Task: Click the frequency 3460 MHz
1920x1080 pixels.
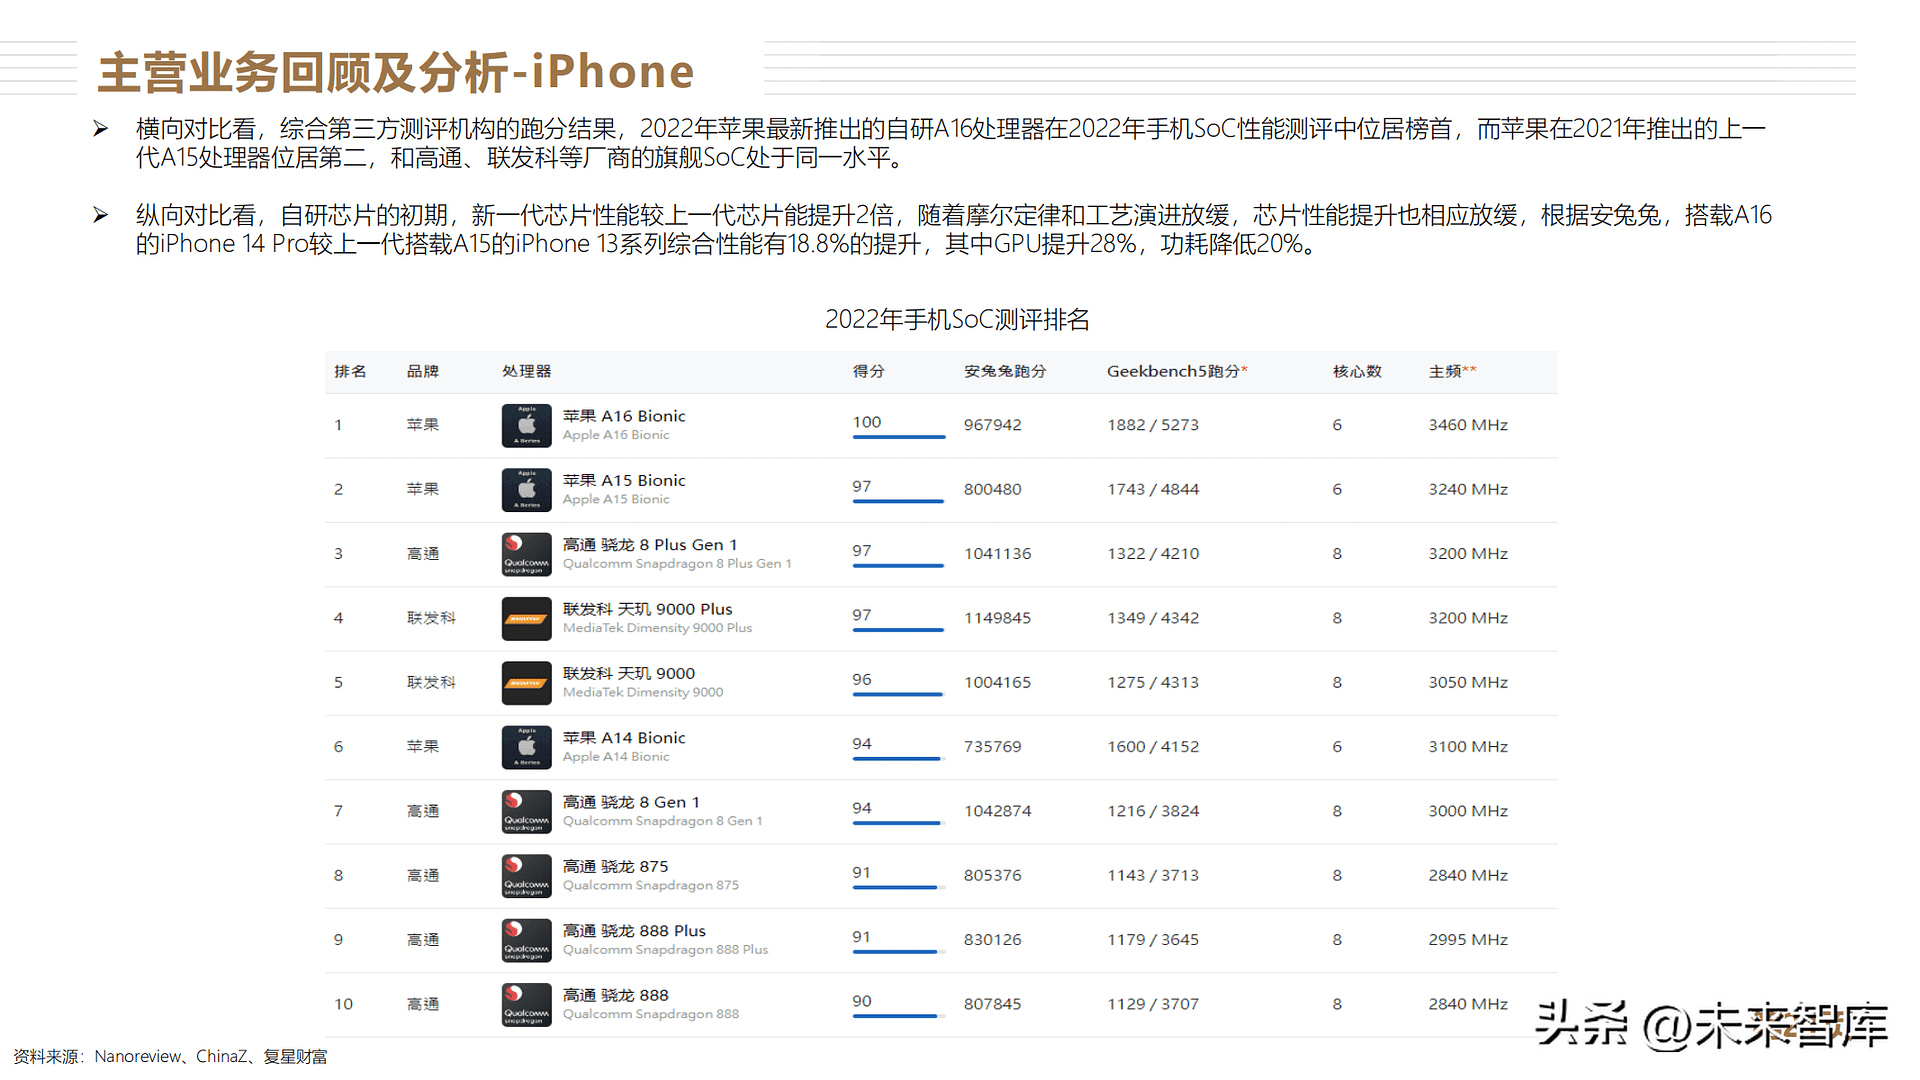Action: click(x=1468, y=425)
